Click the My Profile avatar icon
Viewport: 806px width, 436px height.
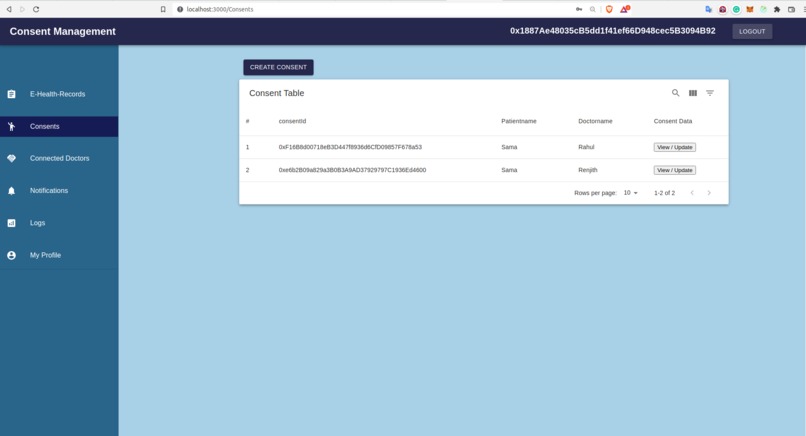(11, 256)
